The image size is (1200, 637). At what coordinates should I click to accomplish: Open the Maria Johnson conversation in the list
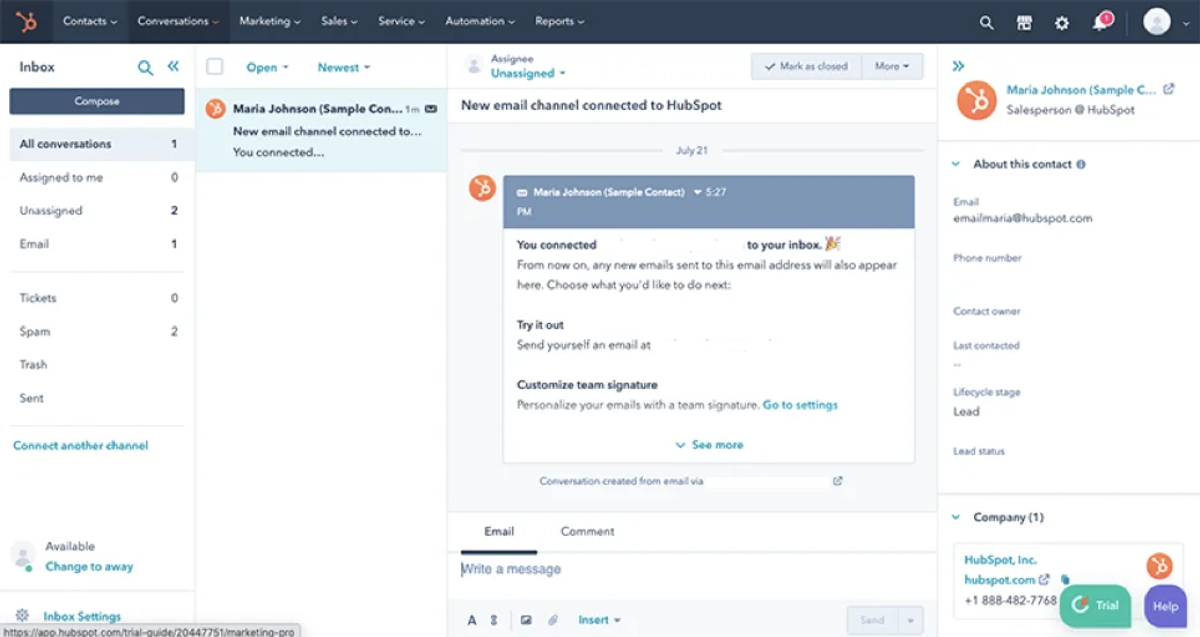(x=321, y=130)
